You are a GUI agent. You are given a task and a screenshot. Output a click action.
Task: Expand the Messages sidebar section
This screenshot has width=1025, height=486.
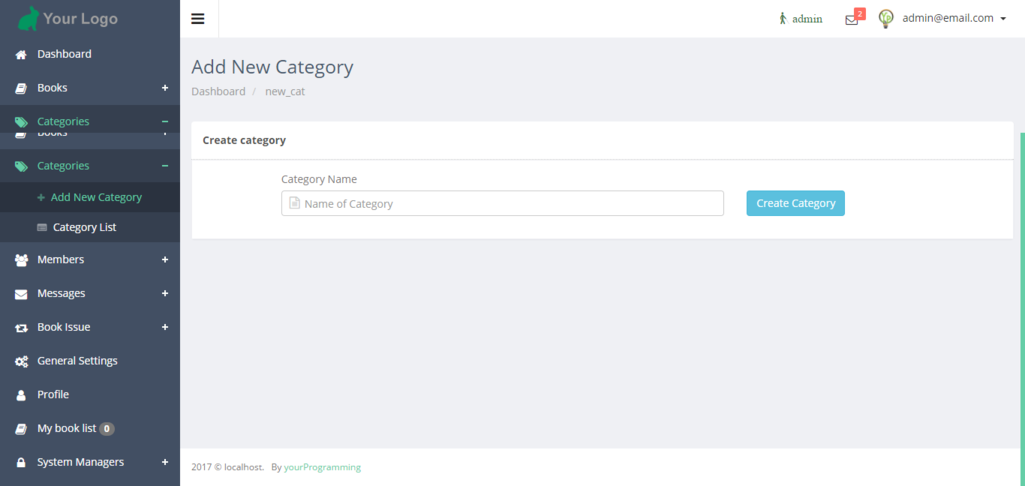61,294
